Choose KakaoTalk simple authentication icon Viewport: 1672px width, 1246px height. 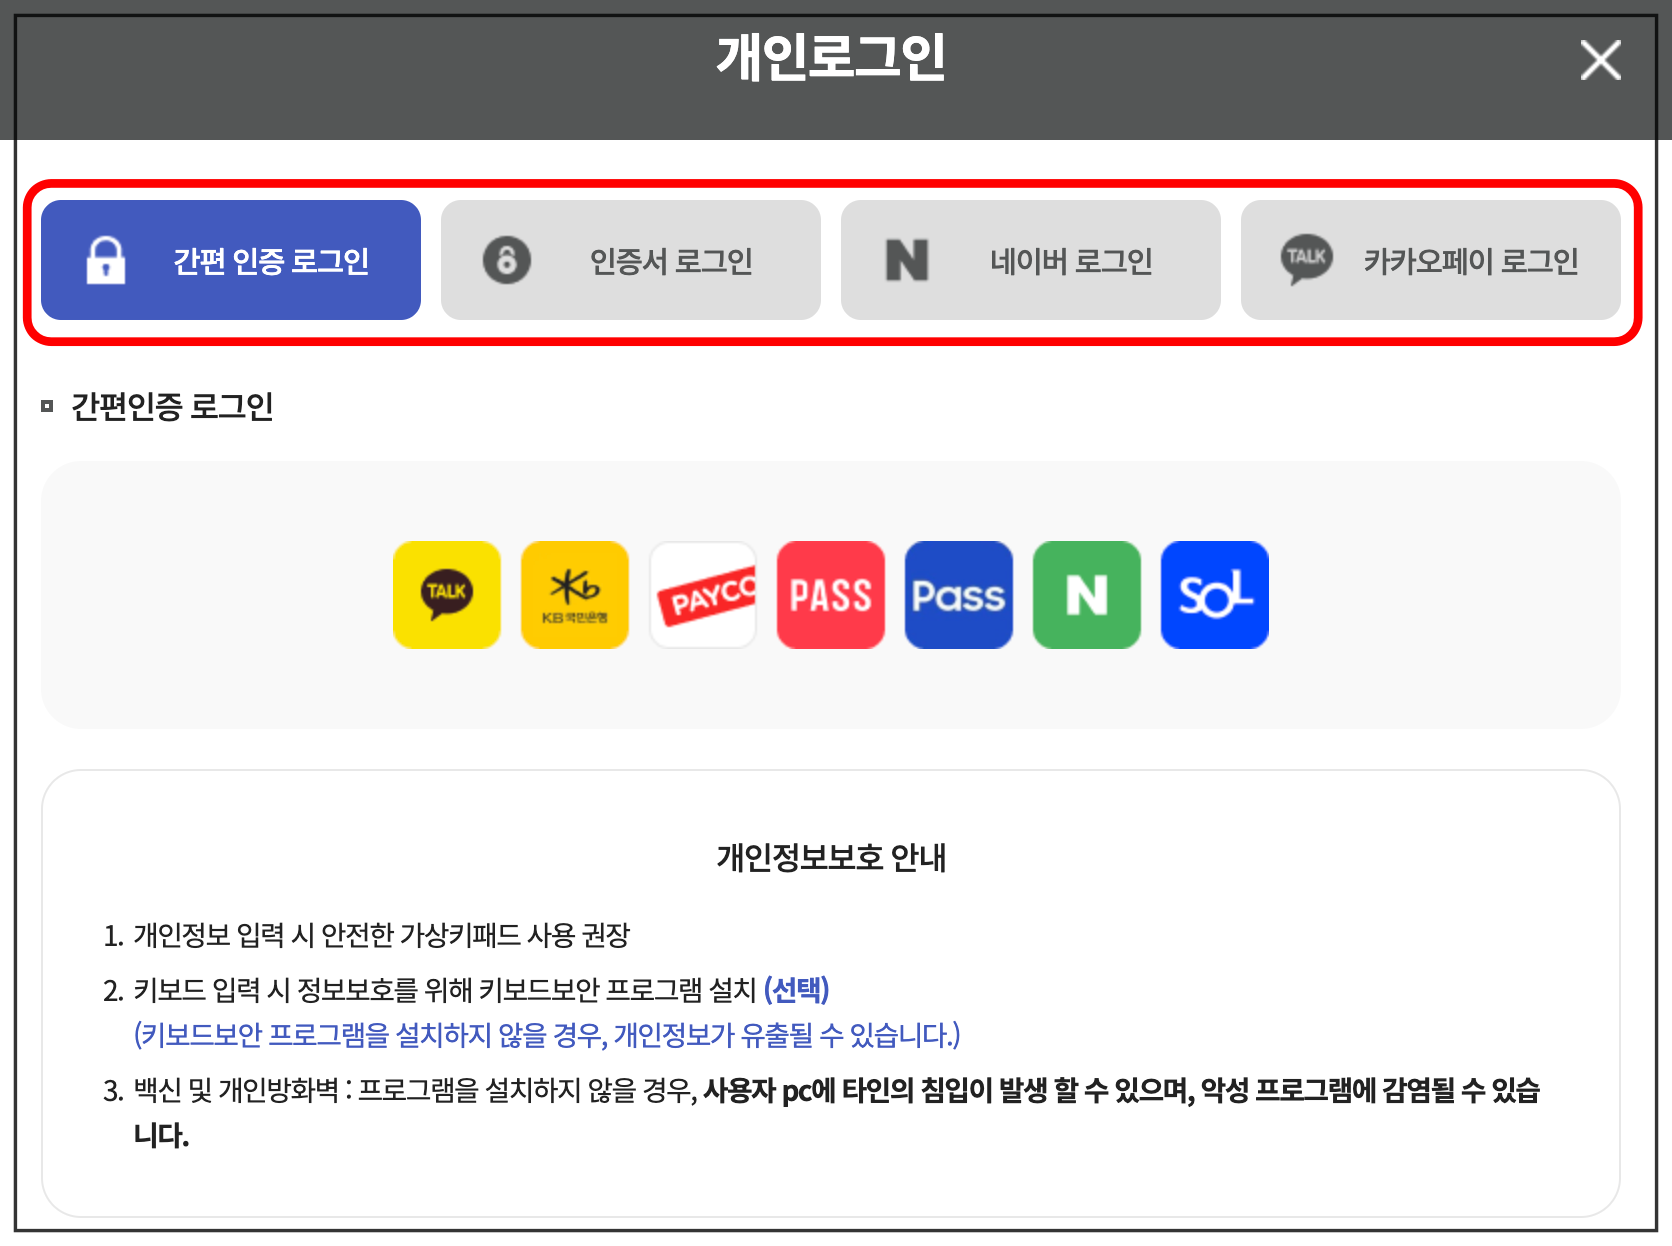coord(447,595)
